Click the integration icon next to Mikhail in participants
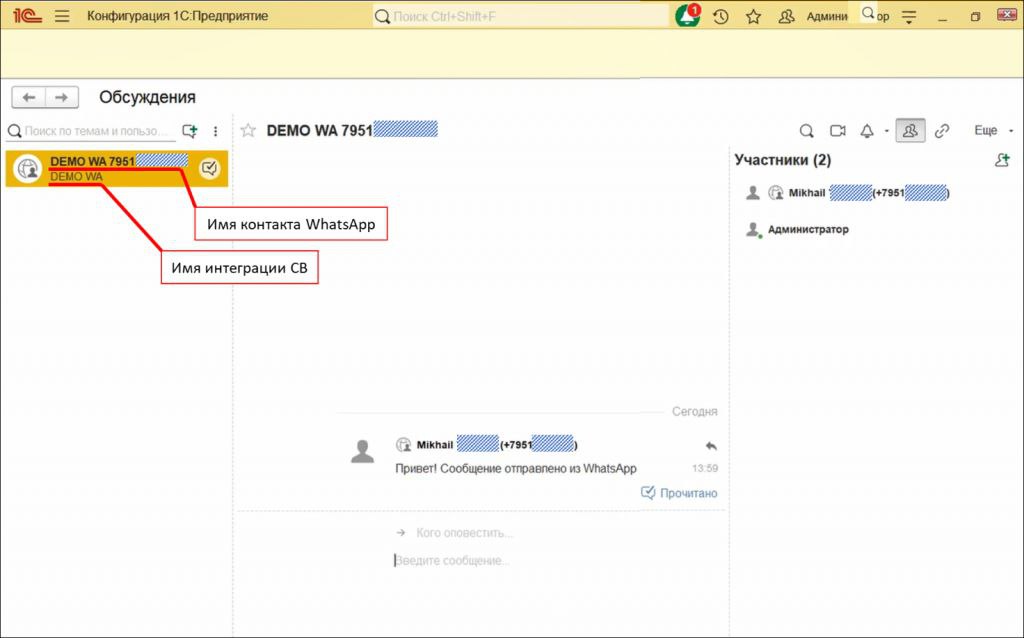Image resolution: width=1024 pixels, height=638 pixels. tap(776, 193)
